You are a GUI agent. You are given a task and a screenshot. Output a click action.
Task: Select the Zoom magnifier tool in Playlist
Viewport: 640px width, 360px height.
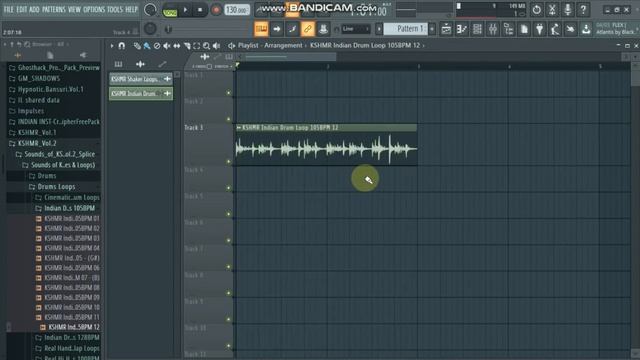(207, 46)
